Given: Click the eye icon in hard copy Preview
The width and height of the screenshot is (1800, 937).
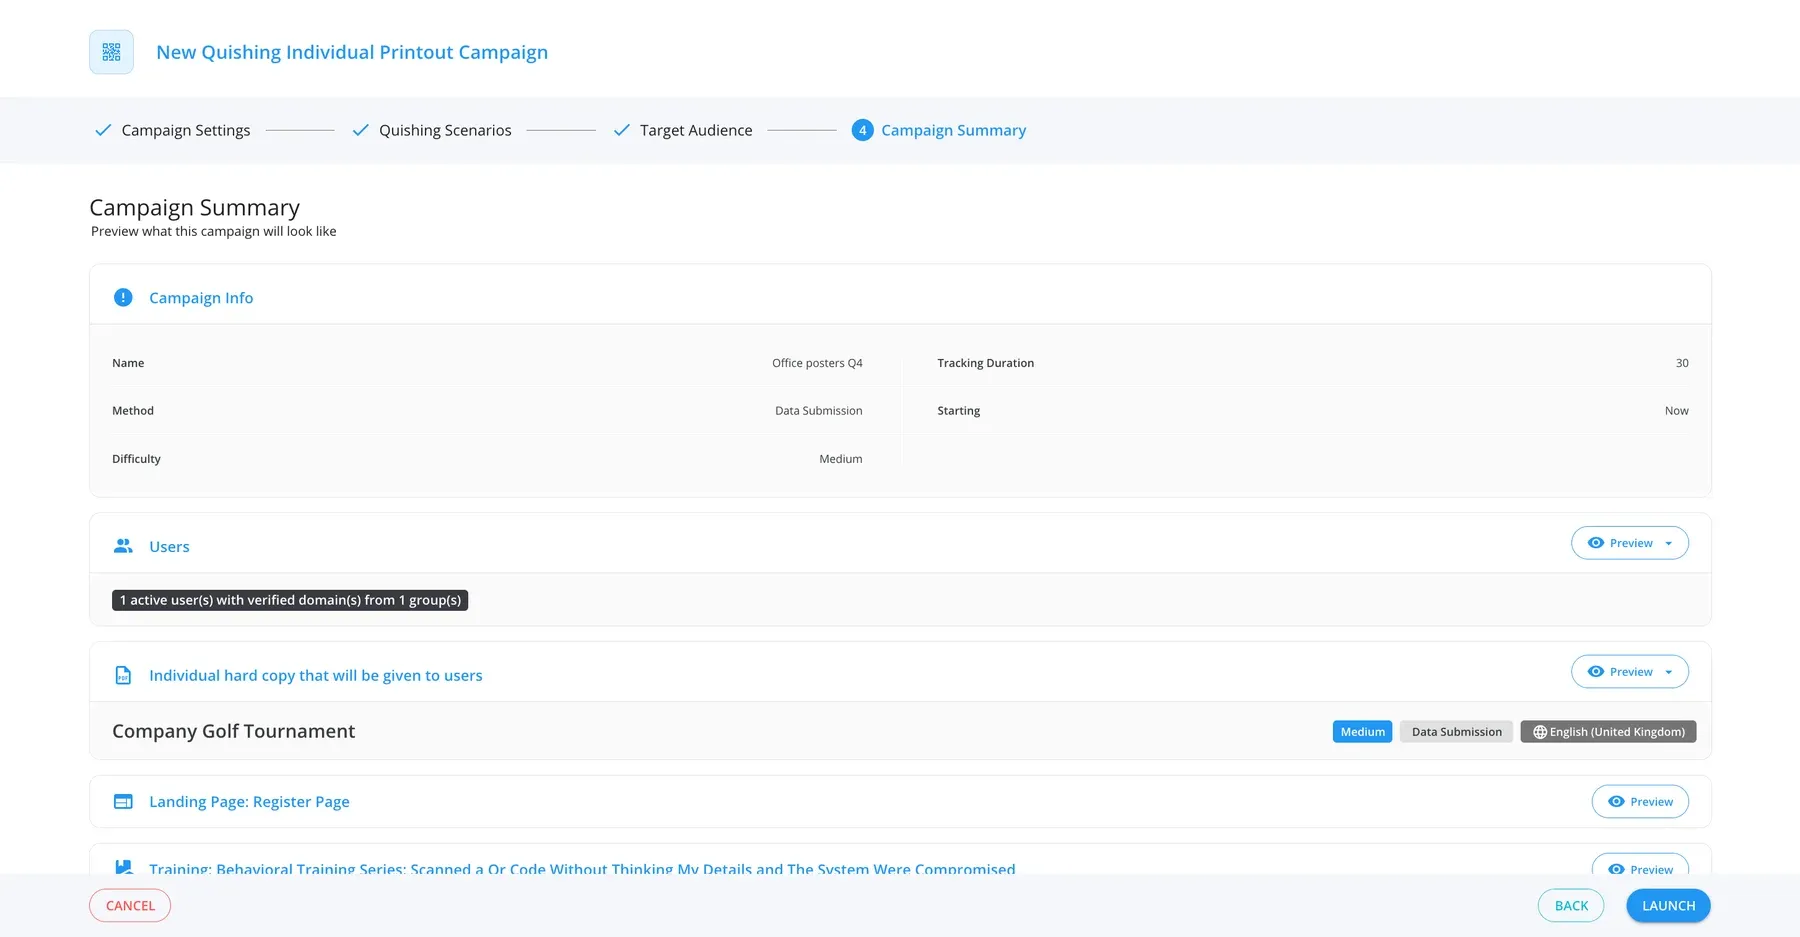Looking at the screenshot, I should click(x=1596, y=672).
